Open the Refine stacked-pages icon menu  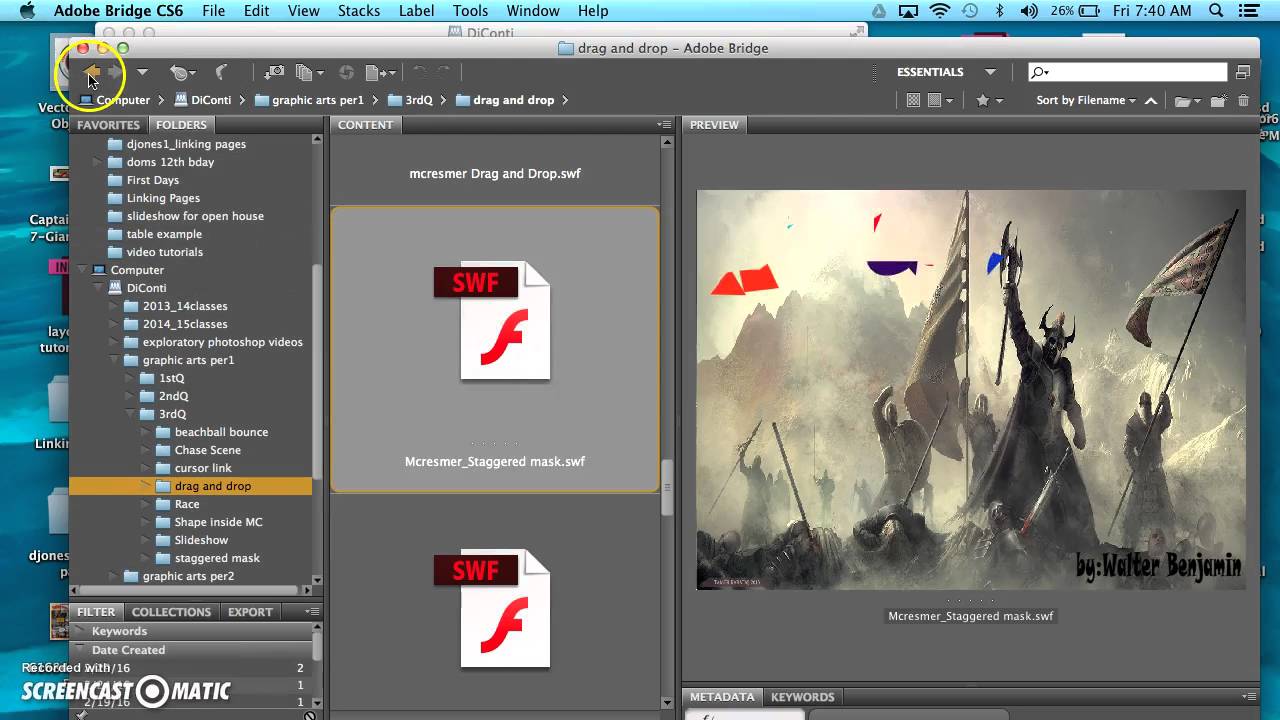[310, 72]
